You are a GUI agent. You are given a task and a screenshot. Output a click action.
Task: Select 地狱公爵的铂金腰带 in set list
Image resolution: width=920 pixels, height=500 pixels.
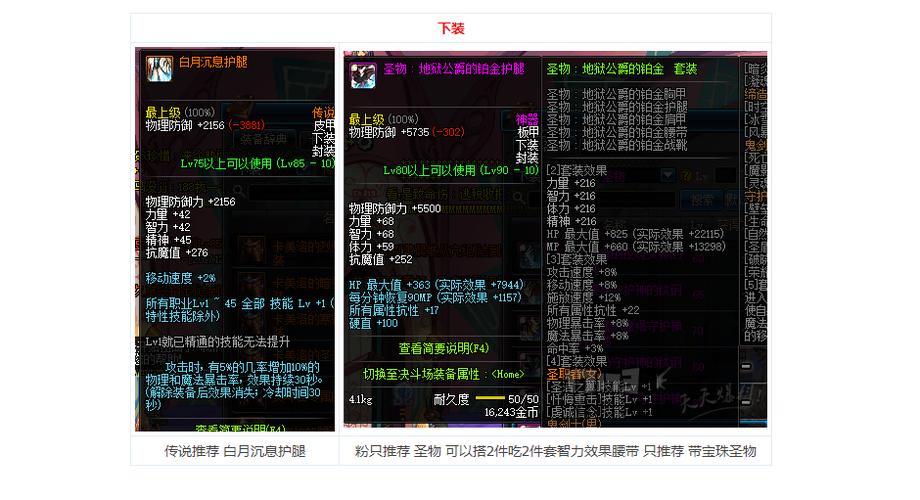[x=617, y=133]
